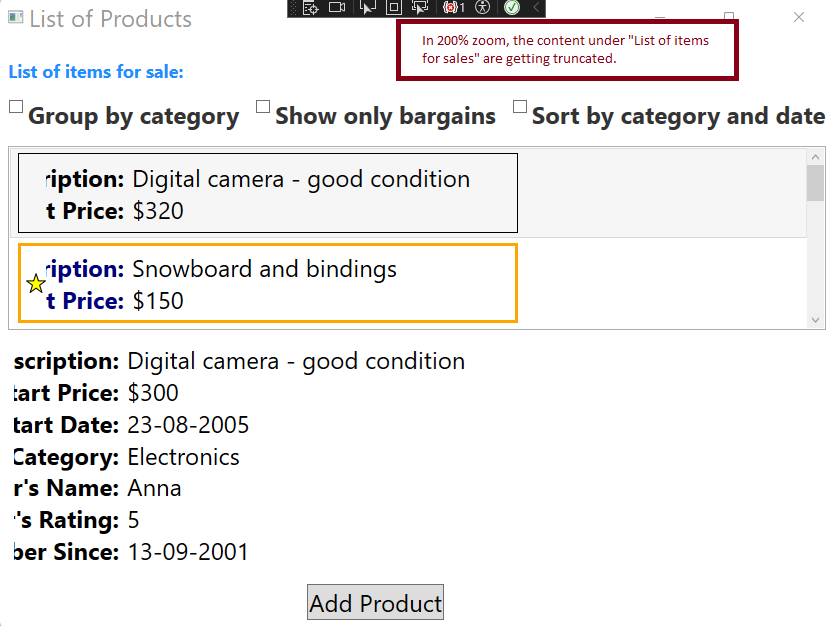The height and width of the screenshot is (626, 830).
Task: Tick Sort by category and date
Action: coord(520,106)
